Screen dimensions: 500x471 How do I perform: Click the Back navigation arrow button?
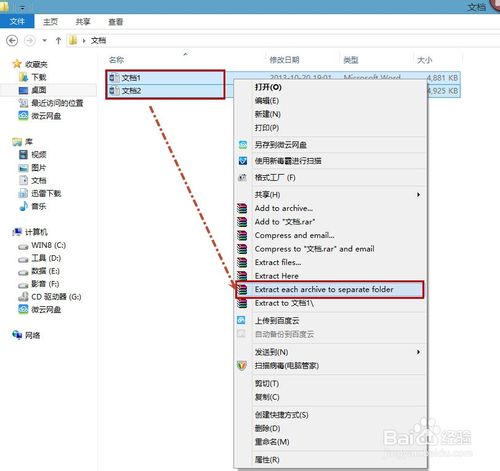click(12, 41)
